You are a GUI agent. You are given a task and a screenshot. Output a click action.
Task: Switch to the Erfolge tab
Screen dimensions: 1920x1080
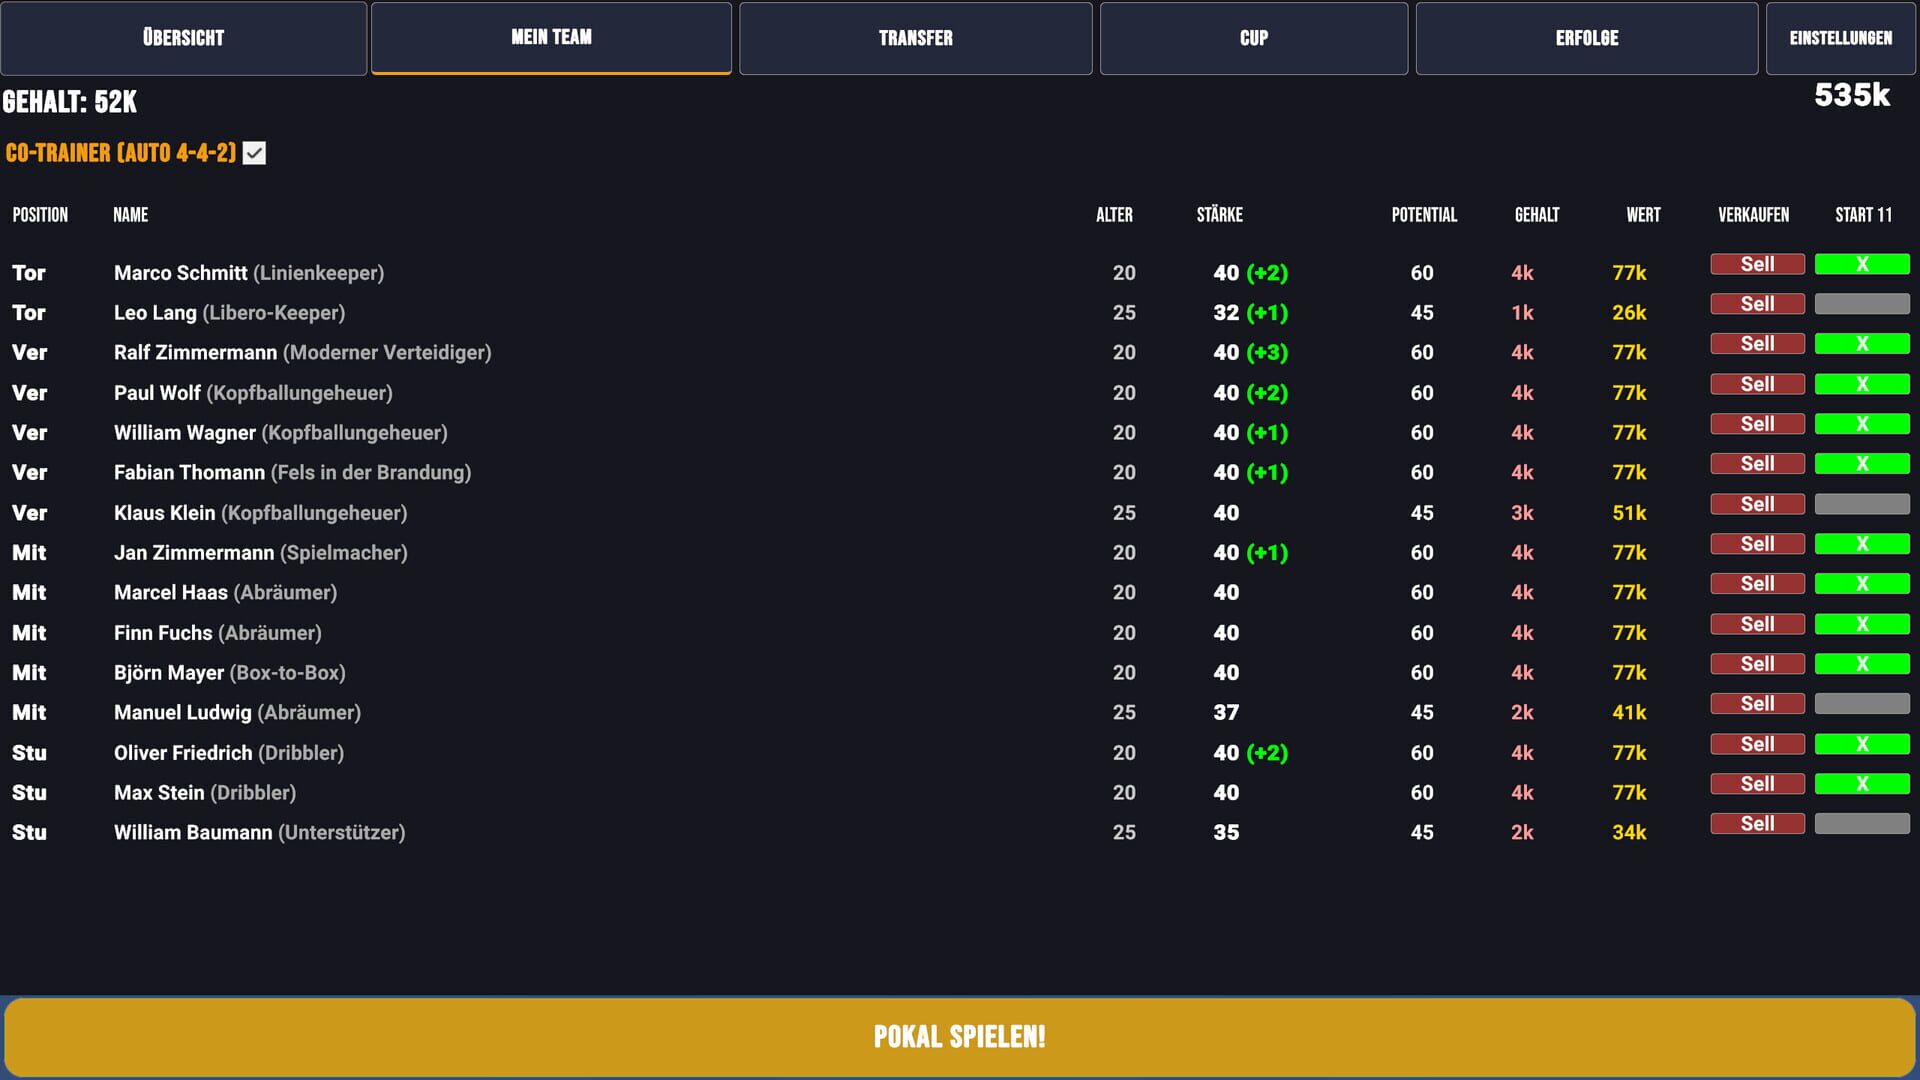[x=1586, y=38]
